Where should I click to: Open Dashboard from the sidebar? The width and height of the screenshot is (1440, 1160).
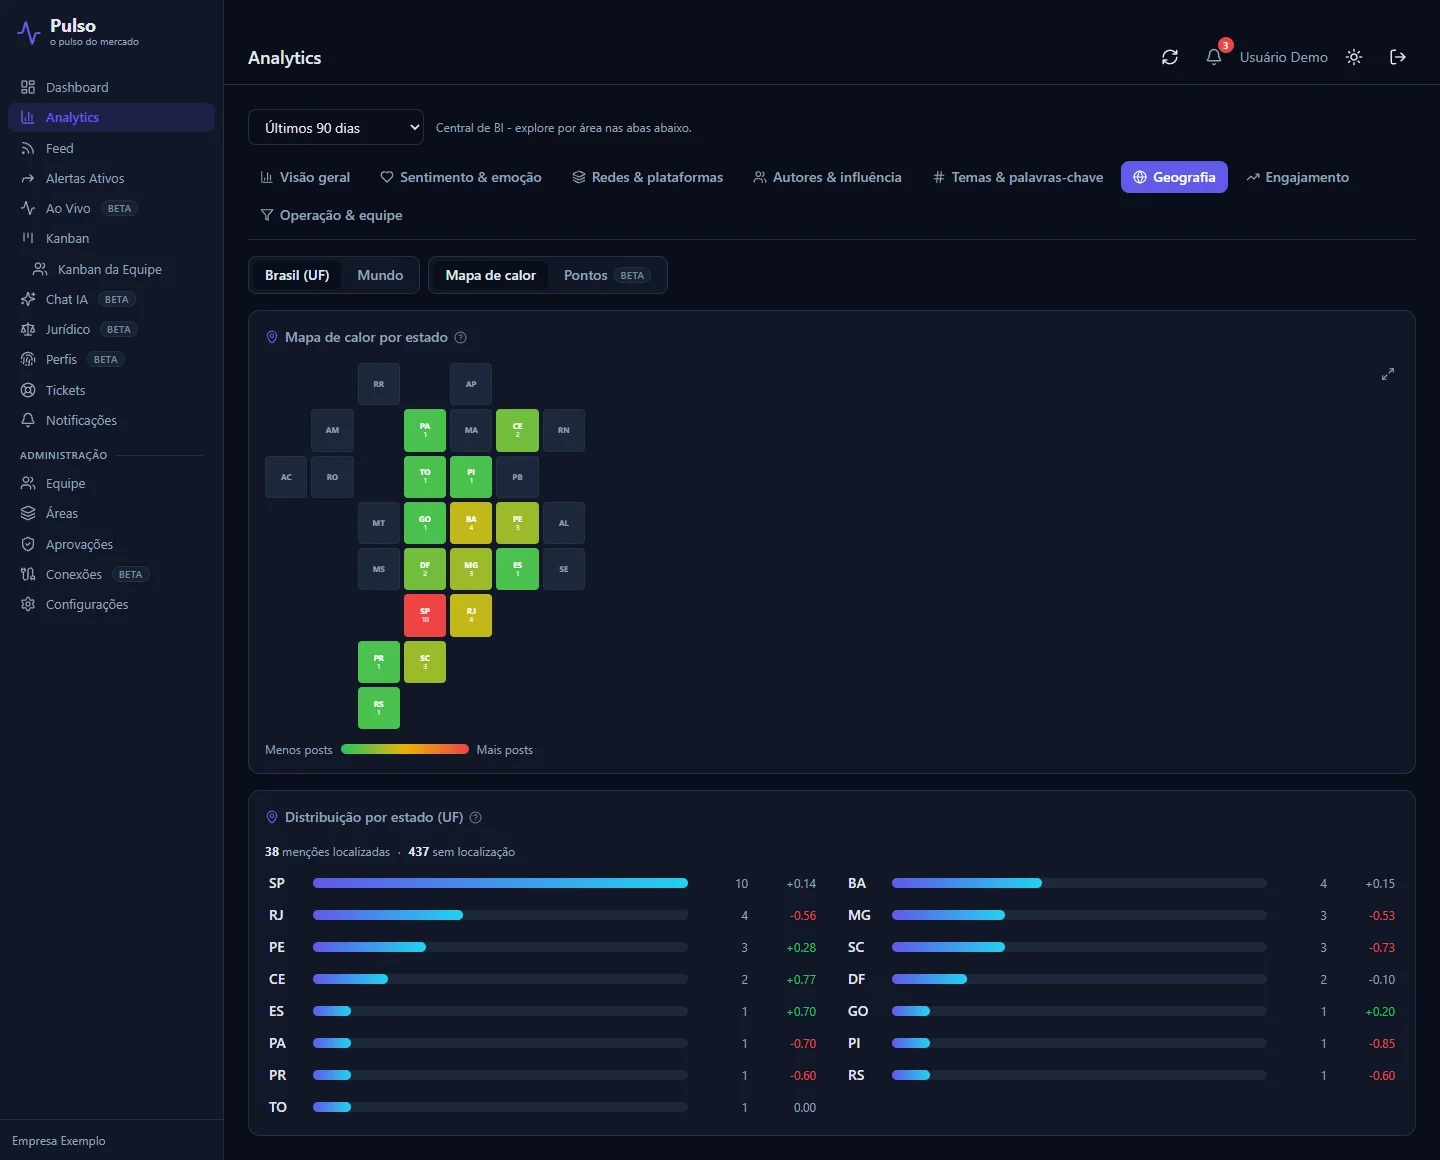(x=111, y=87)
